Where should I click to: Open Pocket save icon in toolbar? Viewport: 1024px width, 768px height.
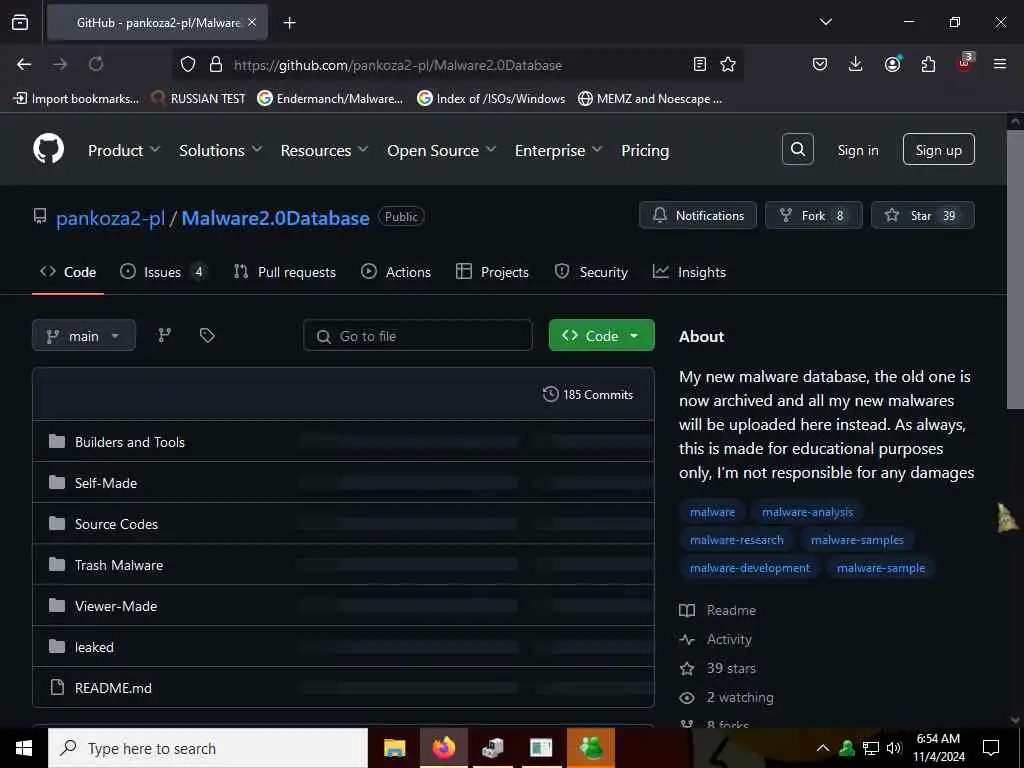pos(820,64)
